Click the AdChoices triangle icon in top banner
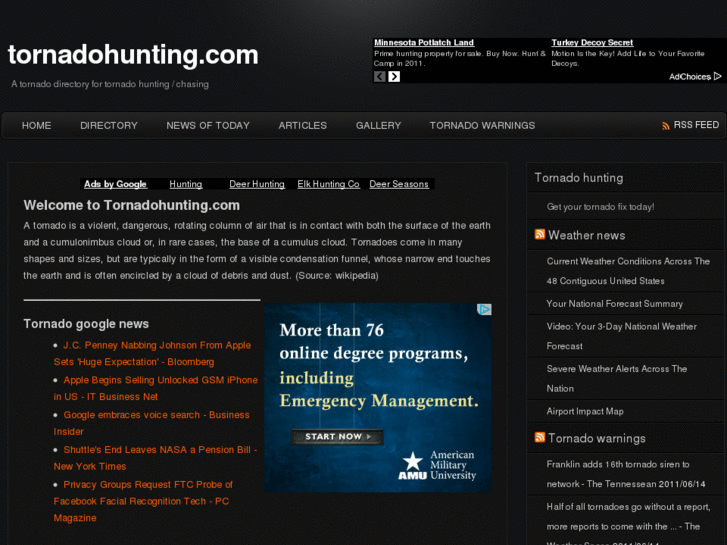The image size is (727, 545). 718,76
